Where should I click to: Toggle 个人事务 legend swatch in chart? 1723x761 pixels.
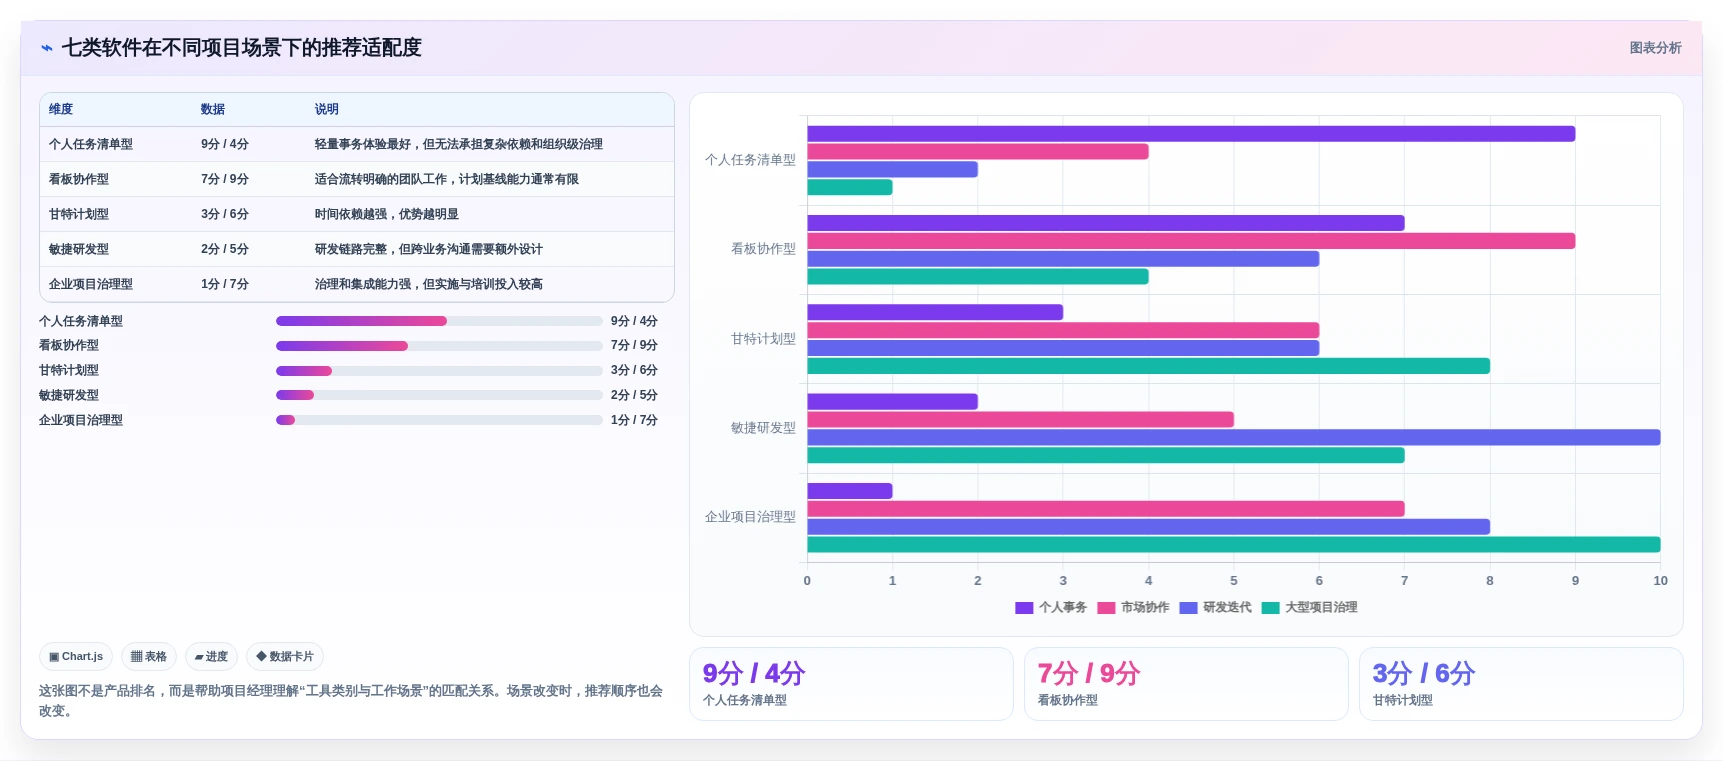[x=1024, y=608]
